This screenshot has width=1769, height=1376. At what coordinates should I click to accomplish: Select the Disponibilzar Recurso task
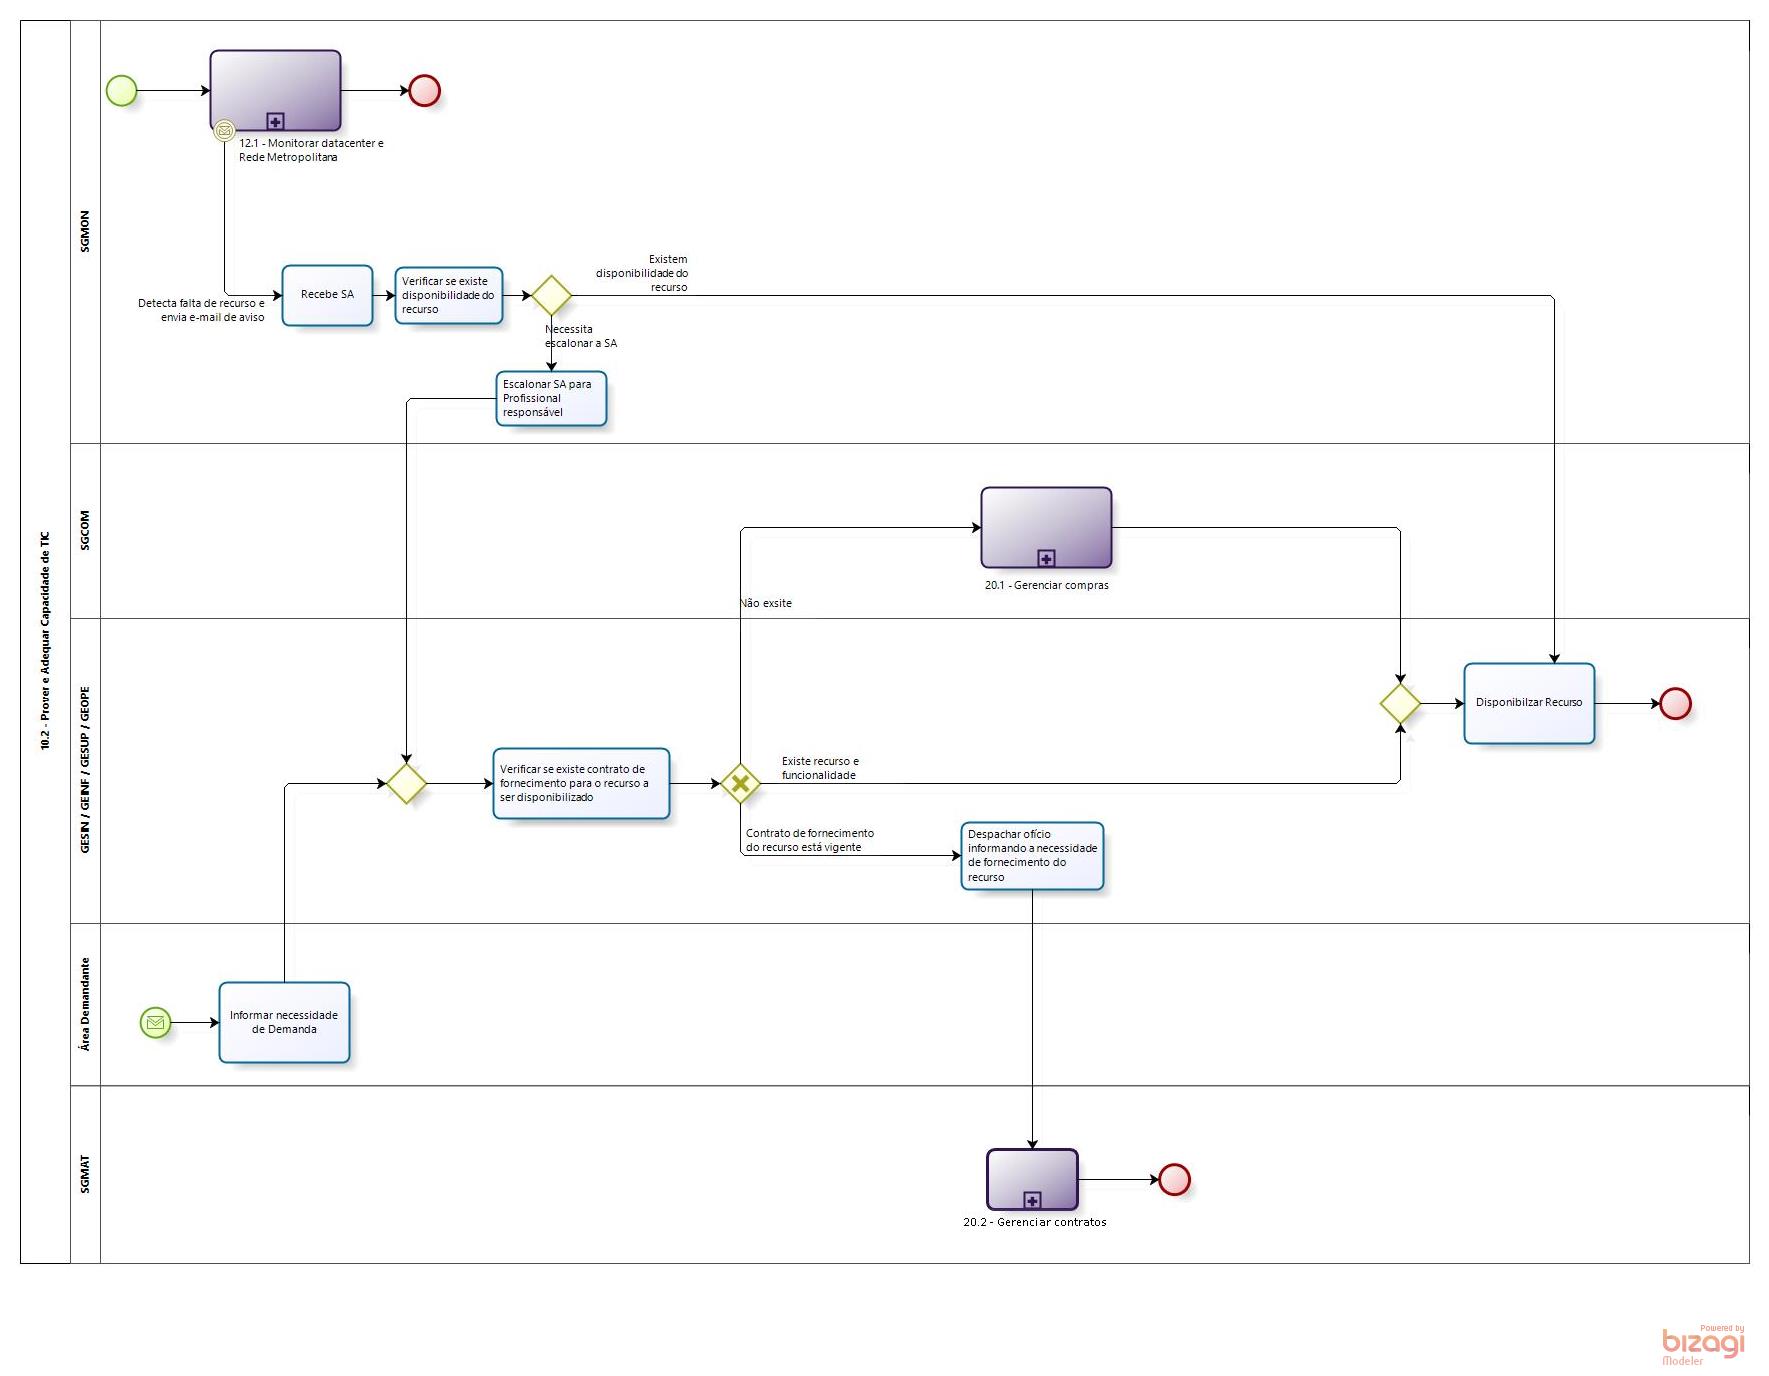[x=1528, y=703]
